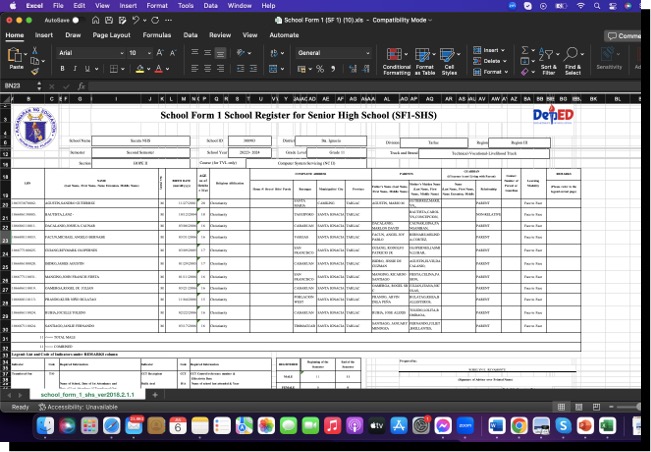Switch to Page Layout view icon in status bar
This screenshot has height=452, width=651.
pos(579,407)
